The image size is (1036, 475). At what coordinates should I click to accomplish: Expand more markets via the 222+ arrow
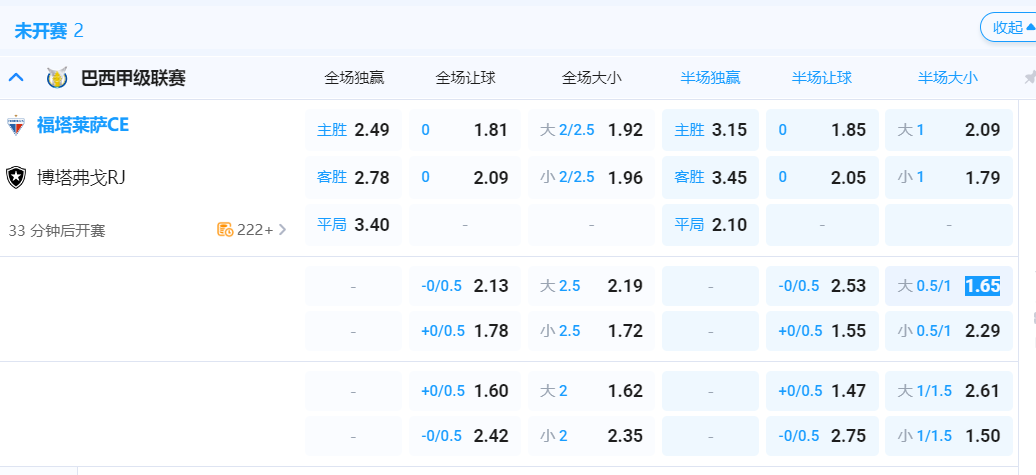point(282,230)
